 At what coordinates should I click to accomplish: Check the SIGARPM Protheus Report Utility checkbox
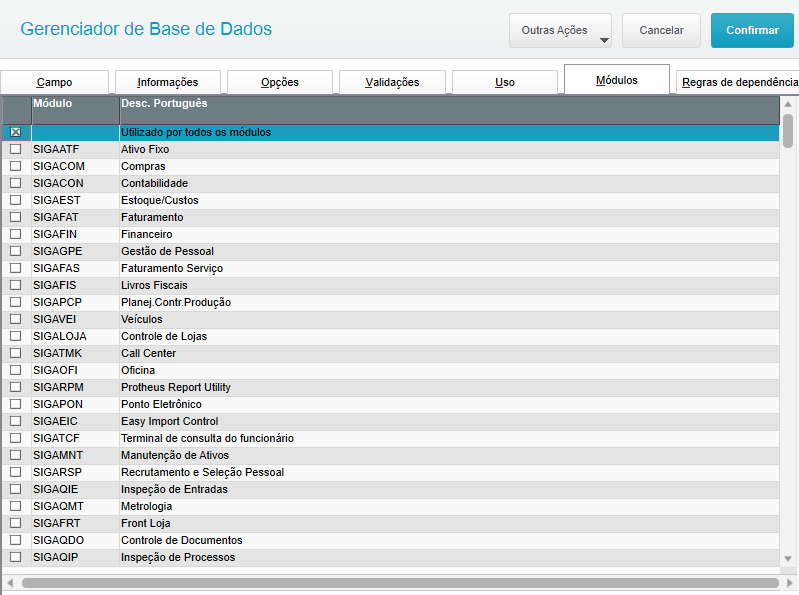pos(16,387)
